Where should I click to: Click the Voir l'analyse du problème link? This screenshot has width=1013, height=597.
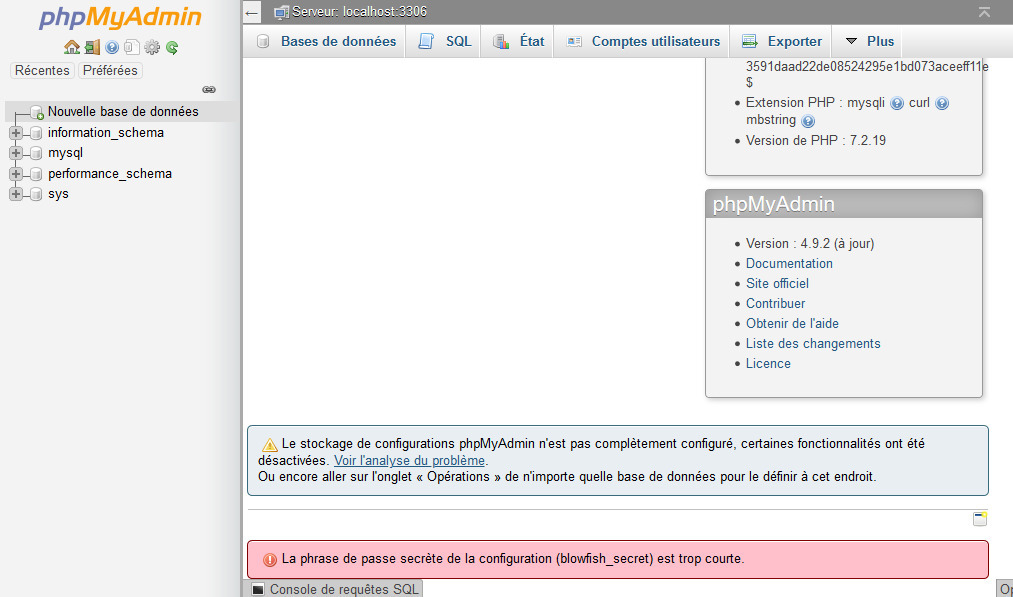click(409, 461)
